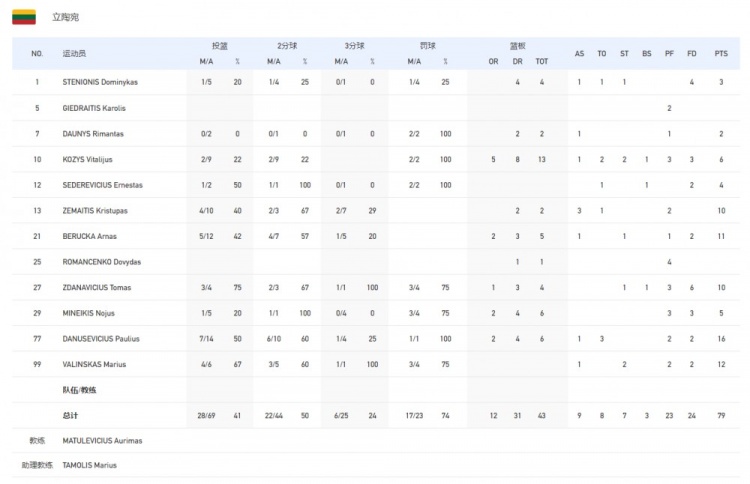This screenshot has width=750, height=484.
Task: Click the Lithuania flag icon
Action: 24,16
